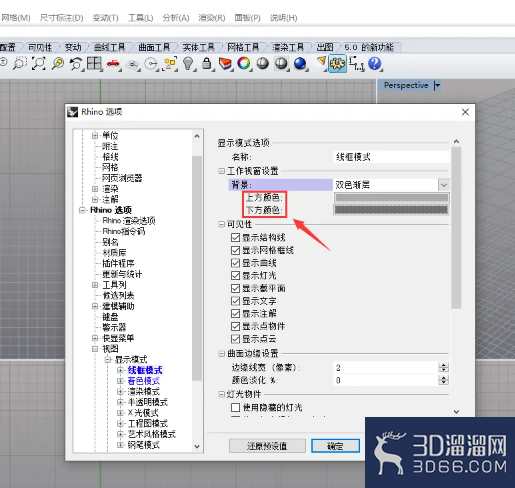Enable the 使用隐藏的灯光 checkbox
Viewport: 515px width, 488px height.
[x=235, y=407]
